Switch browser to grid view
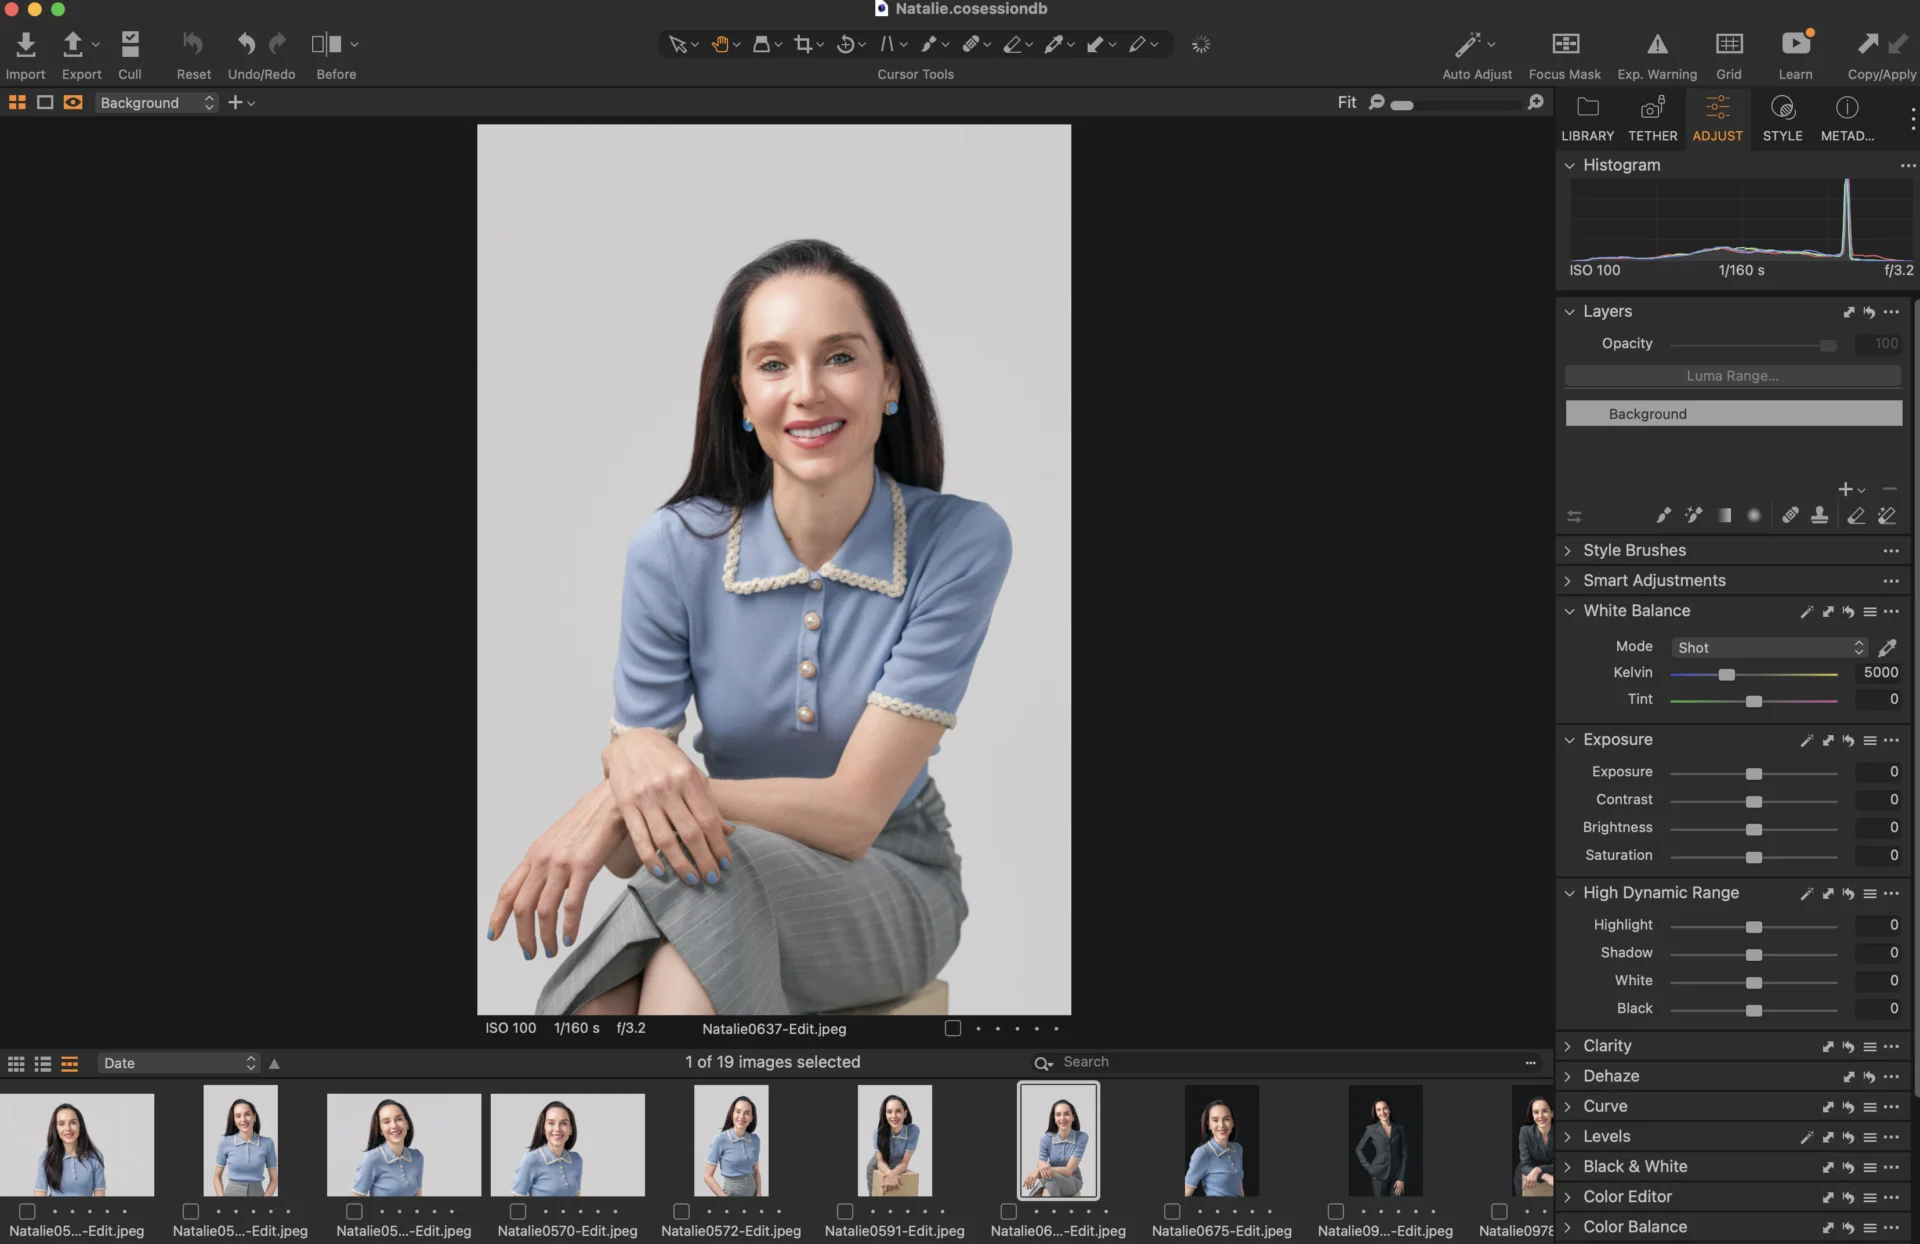 pyautogui.click(x=16, y=1063)
